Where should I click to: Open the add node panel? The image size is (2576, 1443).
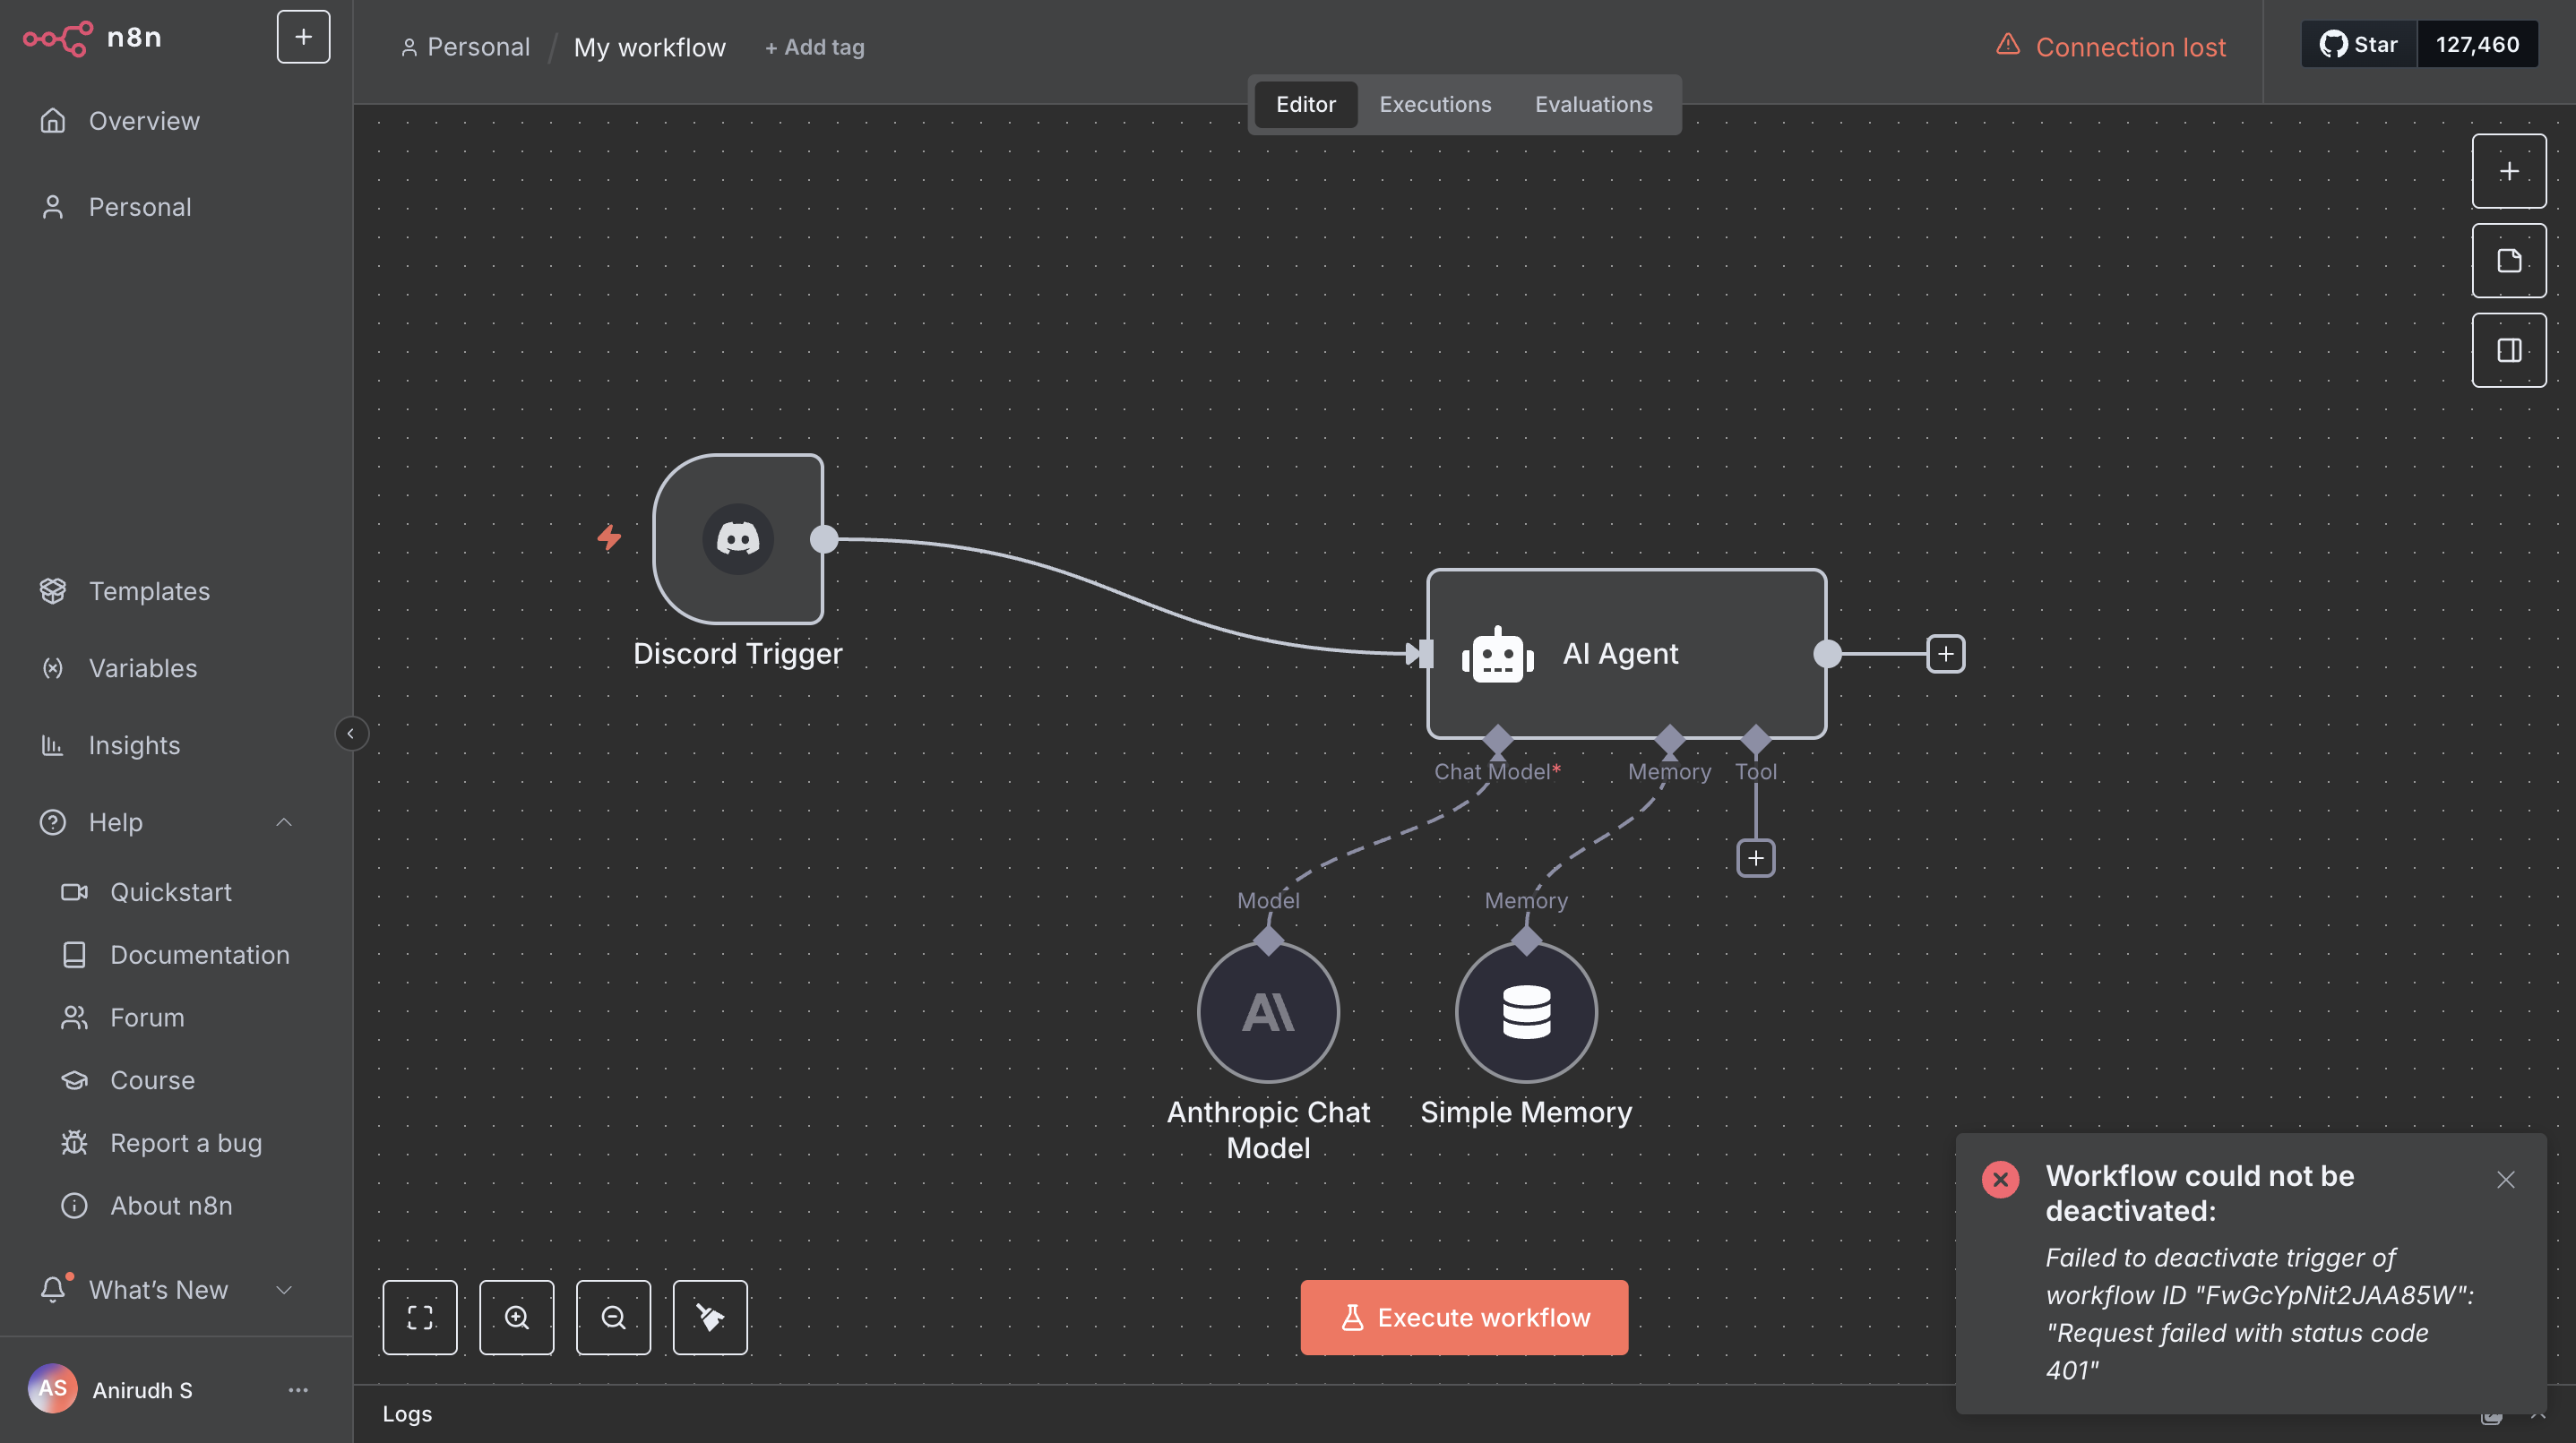pyautogui.click(x=2509, y=170)
